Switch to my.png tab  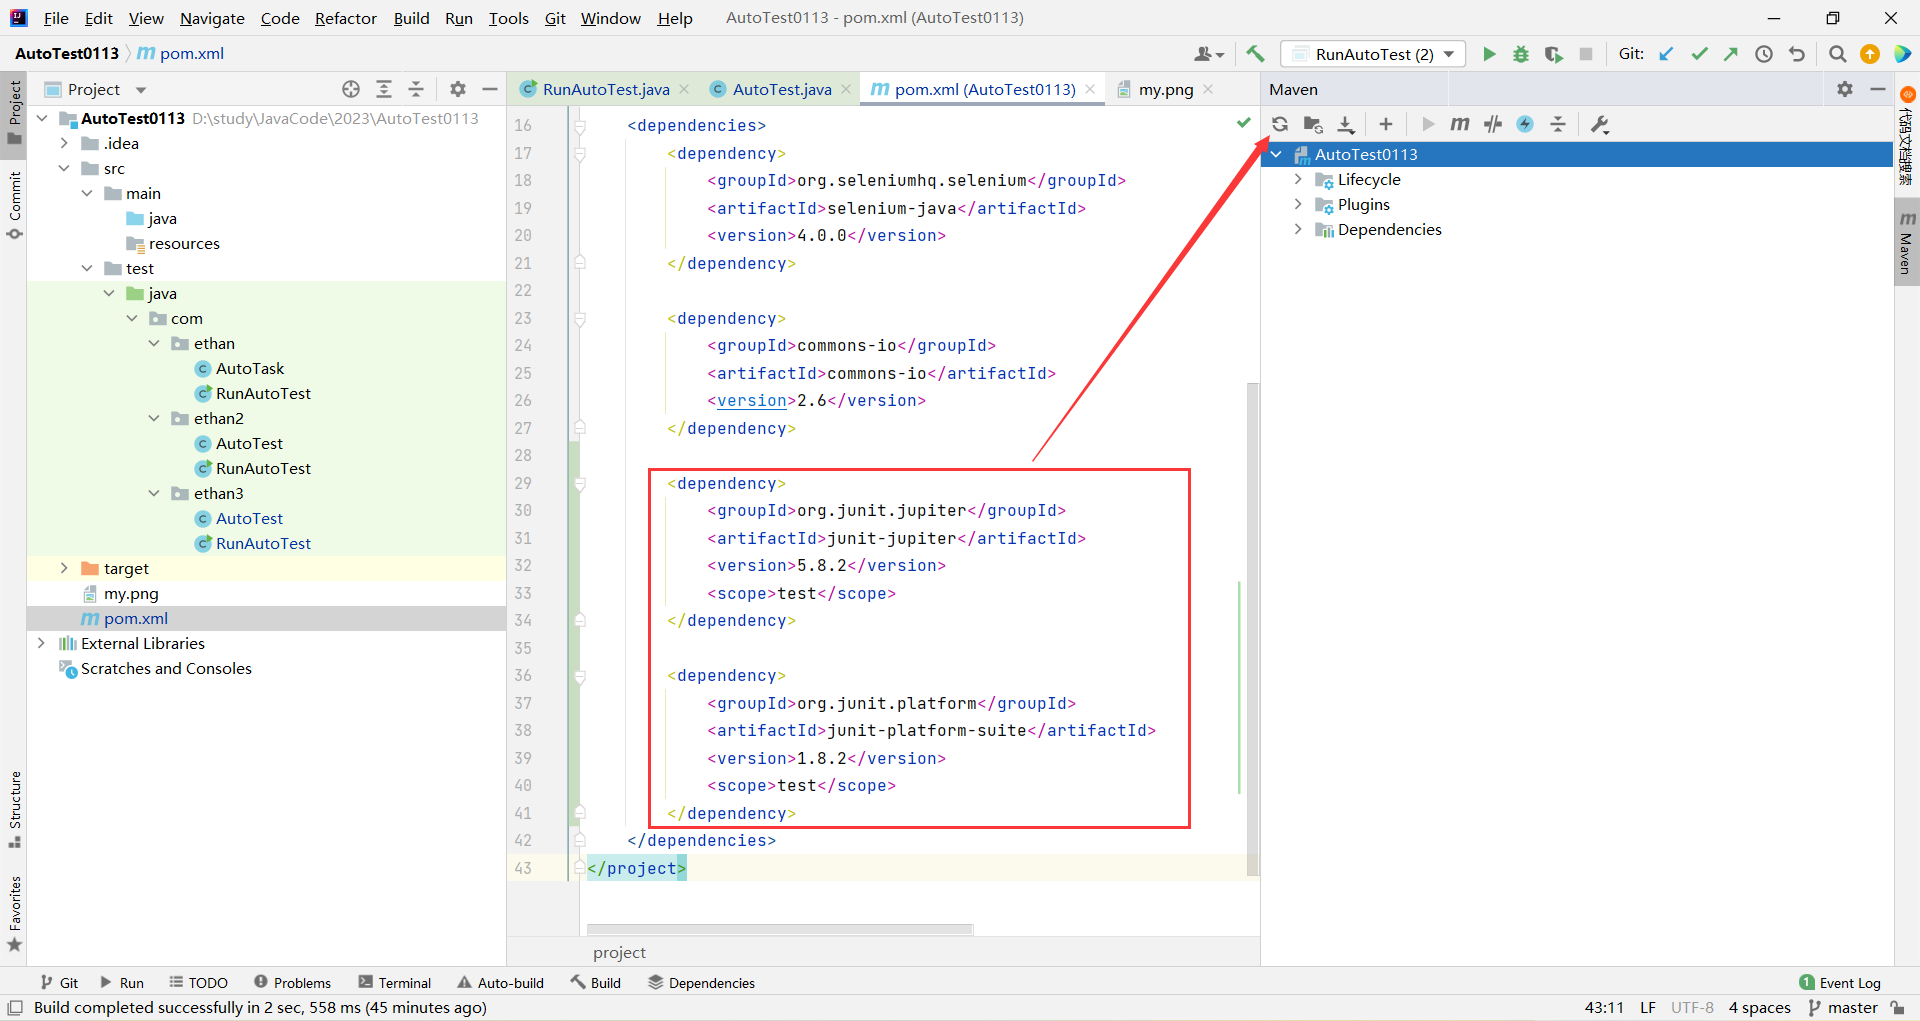pos(1165,89)
